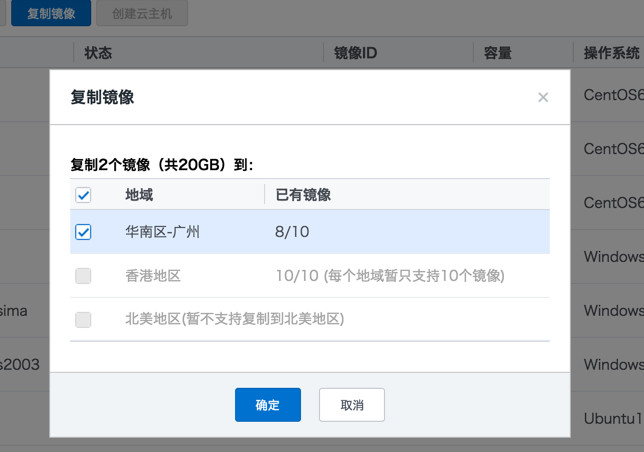The height and width of the screenshot is (452, 644).
Task: Select the Ubuntu operating system table cell
Action: [612, 417]
